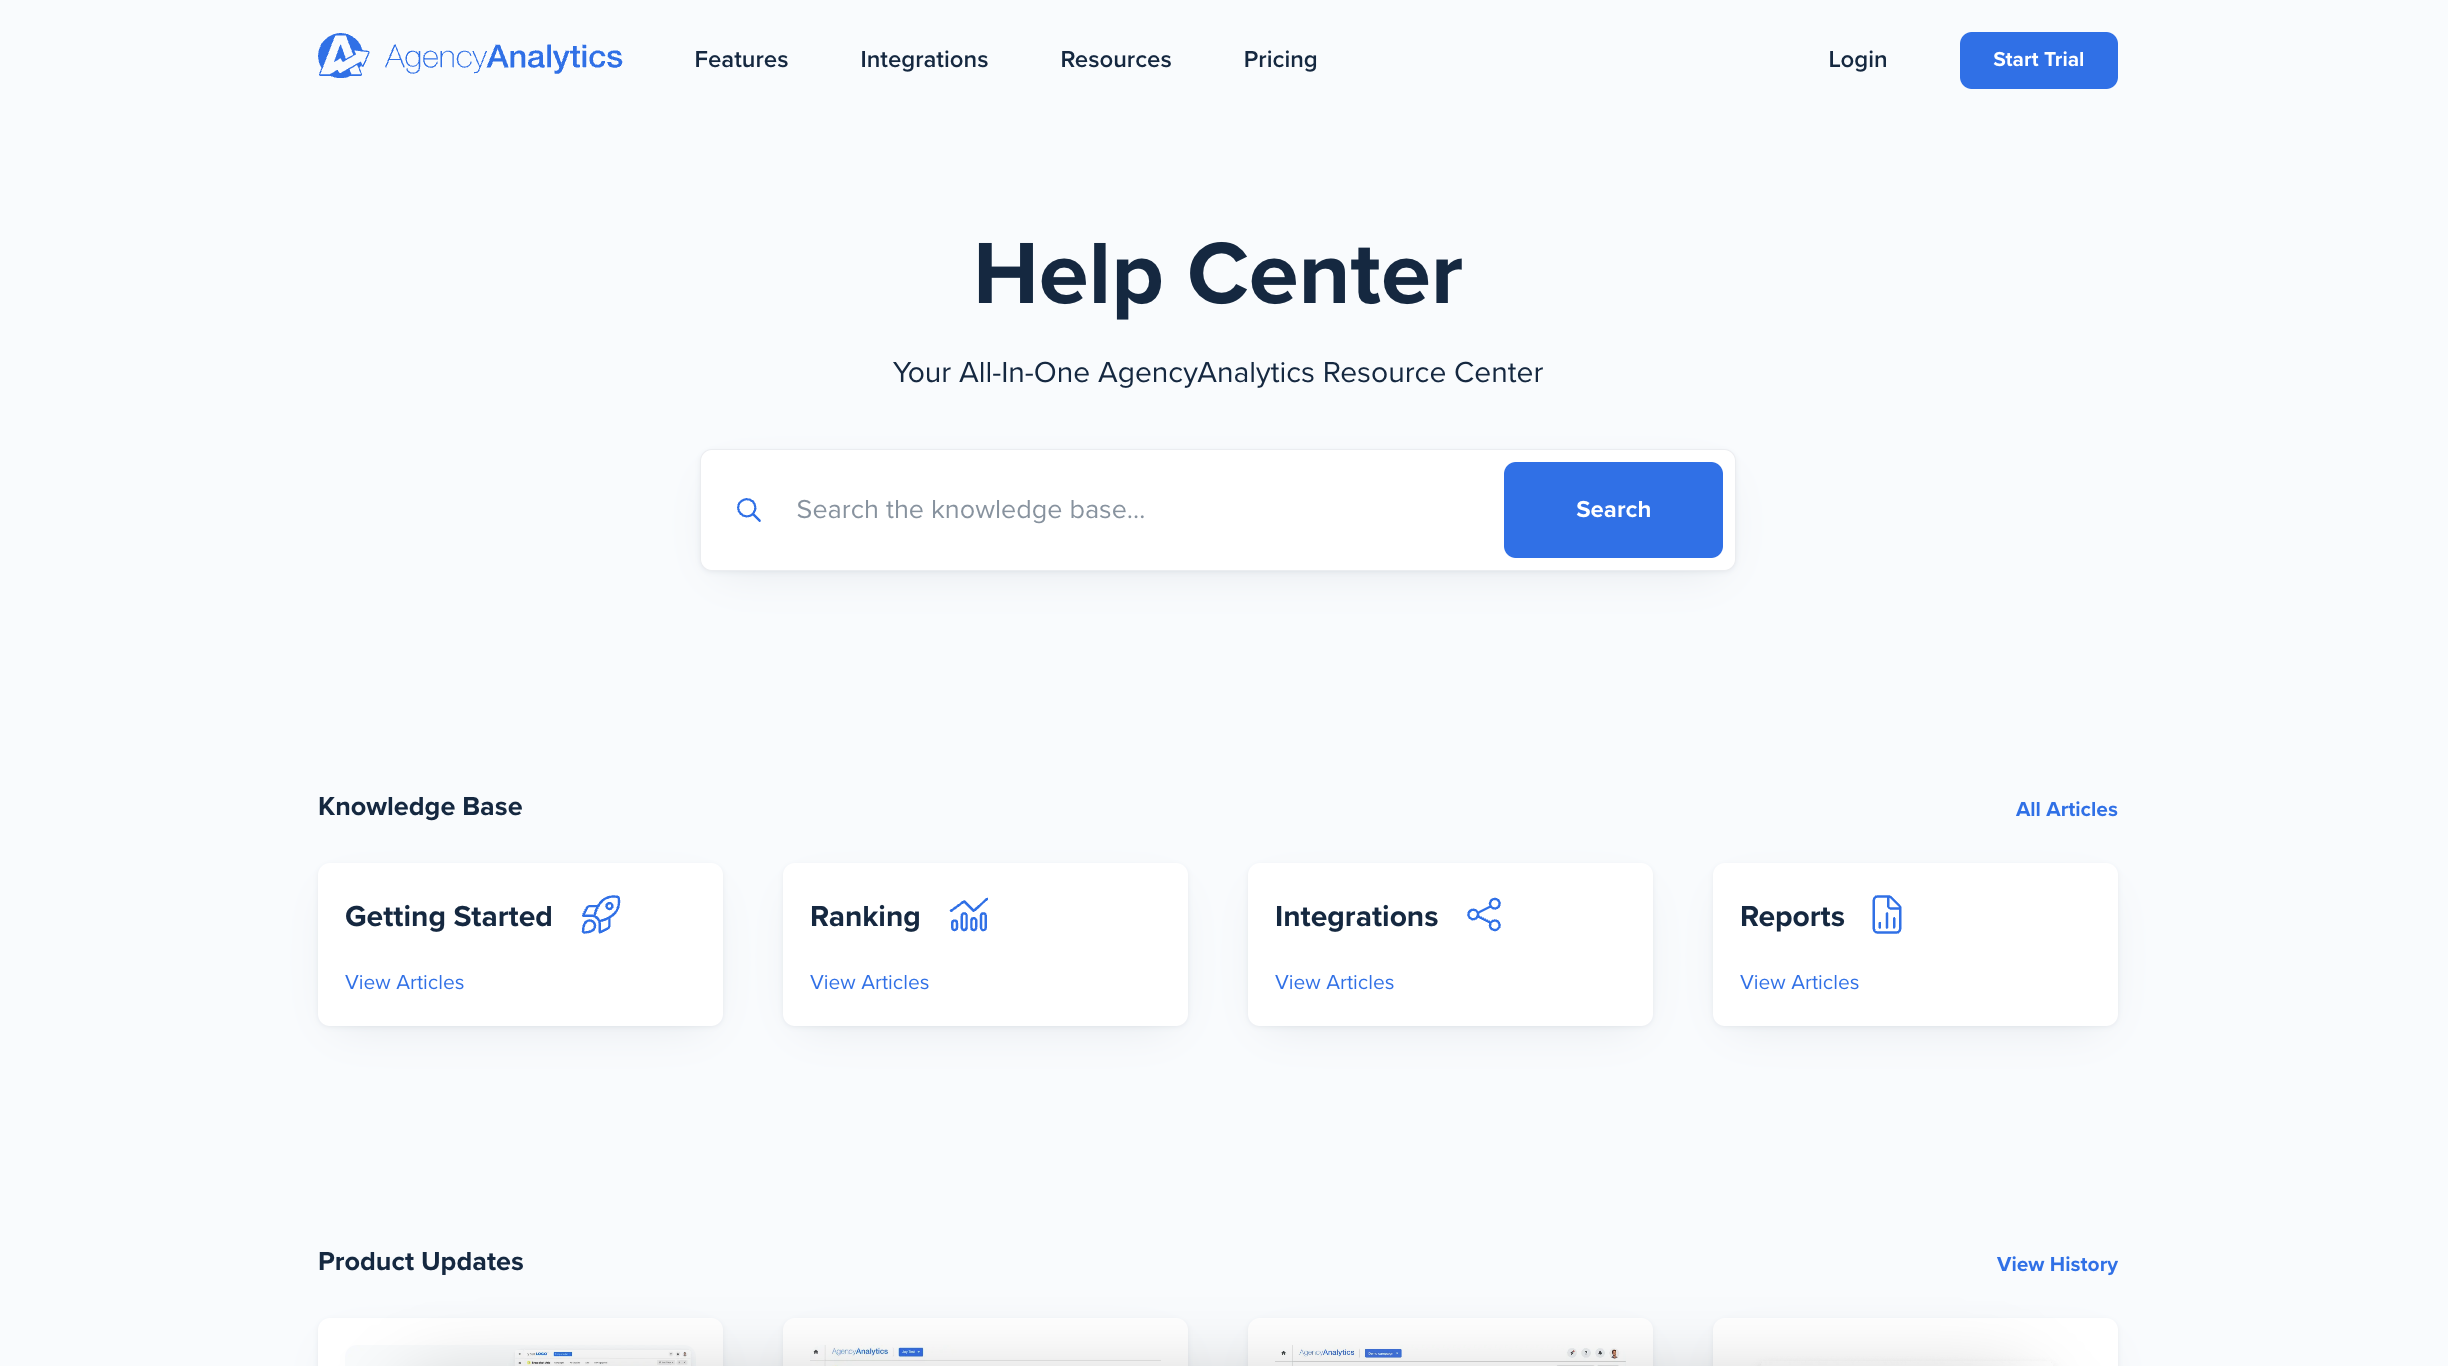Viewport: 2448px width, 1366px height.
Task: Click the Help Center search button
Action: (1612, 508)
